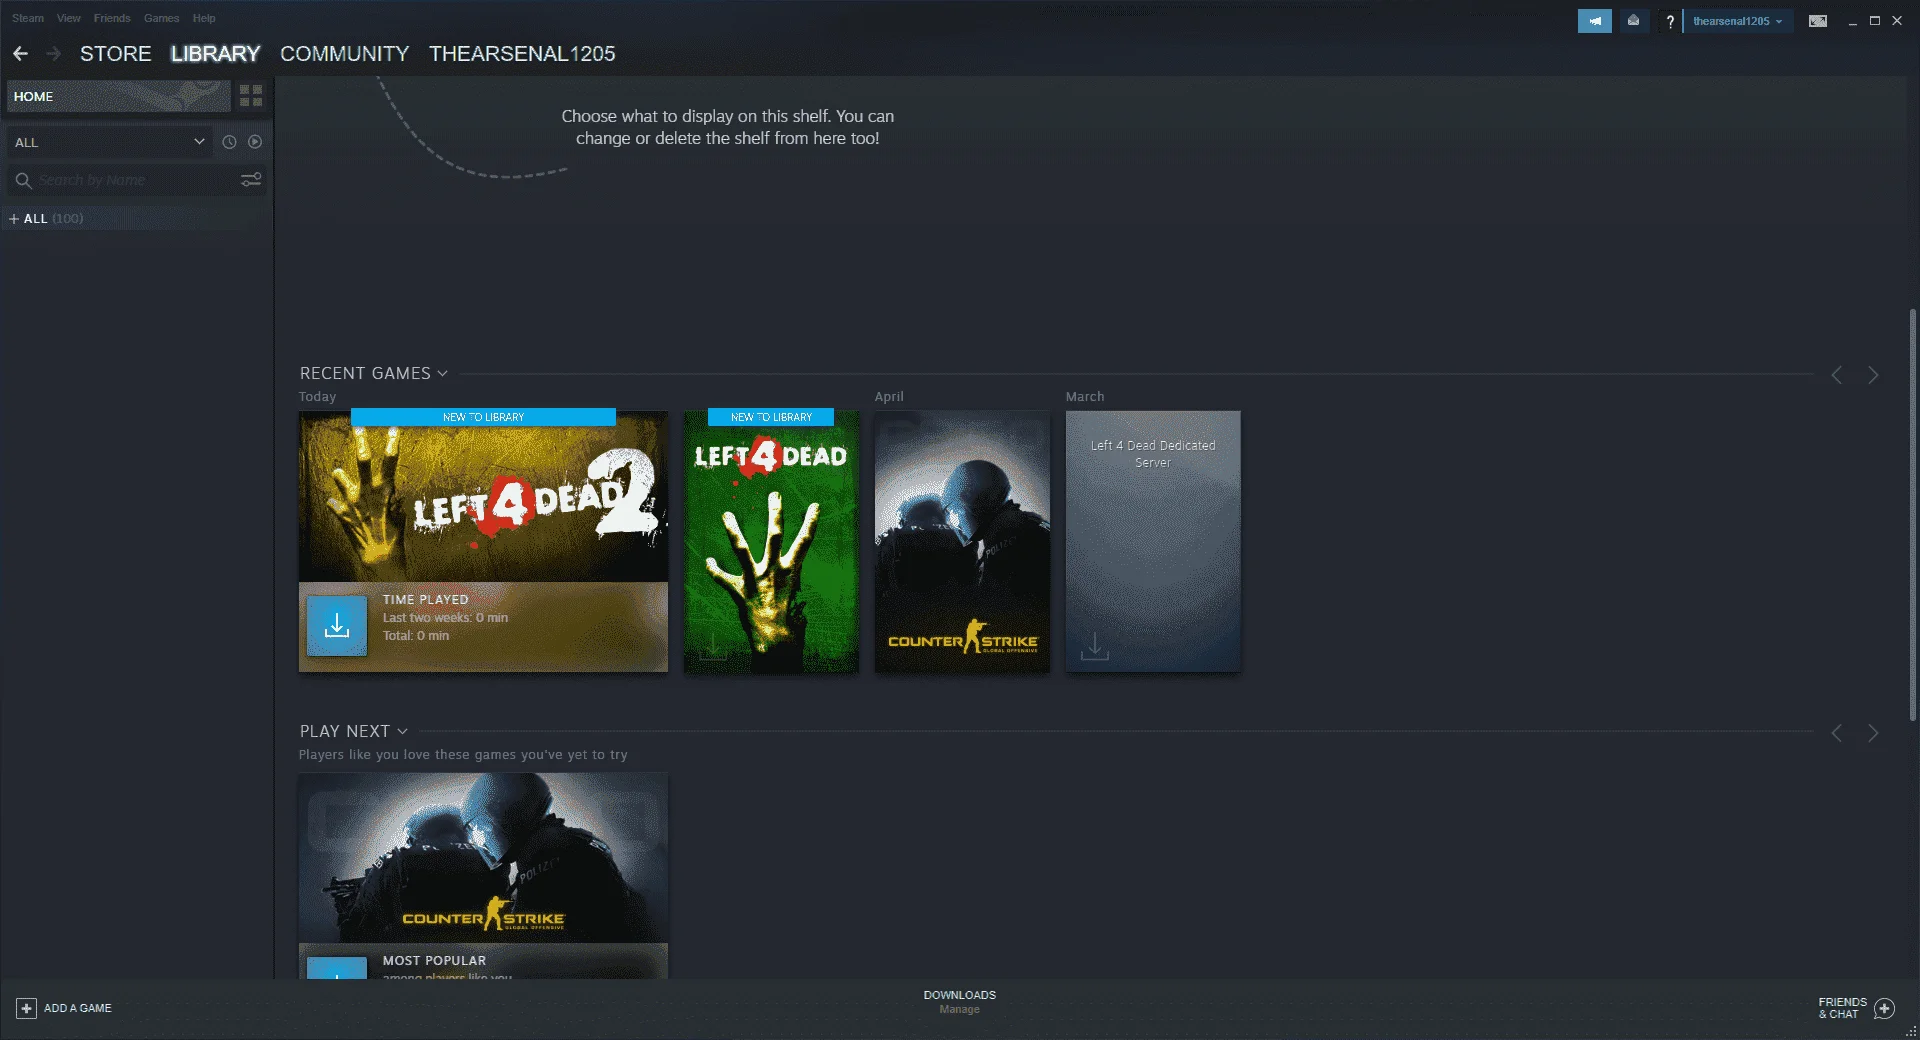This screenshot has height=1040, width=1920.
Task: Open the help question mark icon
Action: pos(1669,21)
